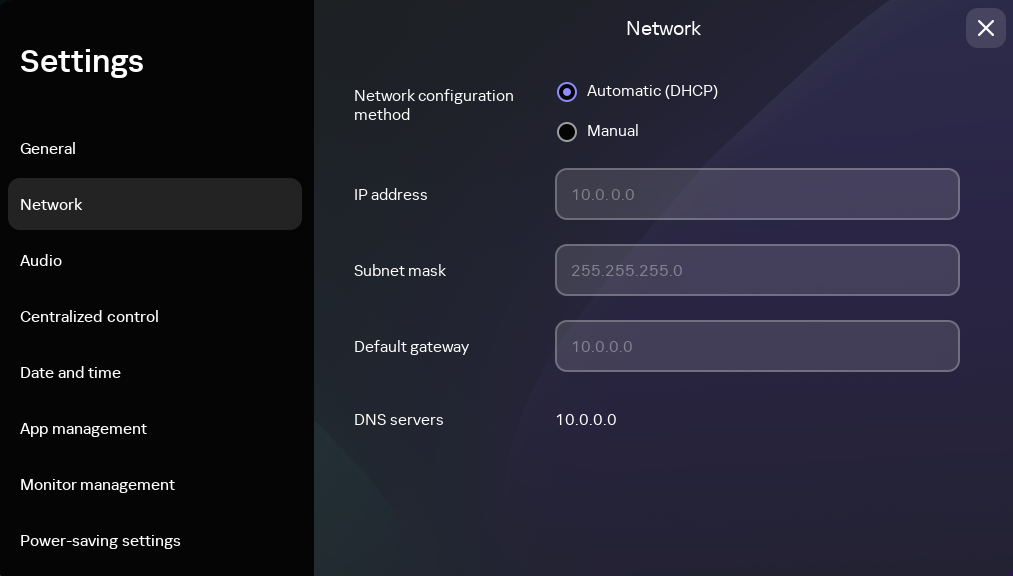Open the Audio settings page

click(x=41, y=260)
